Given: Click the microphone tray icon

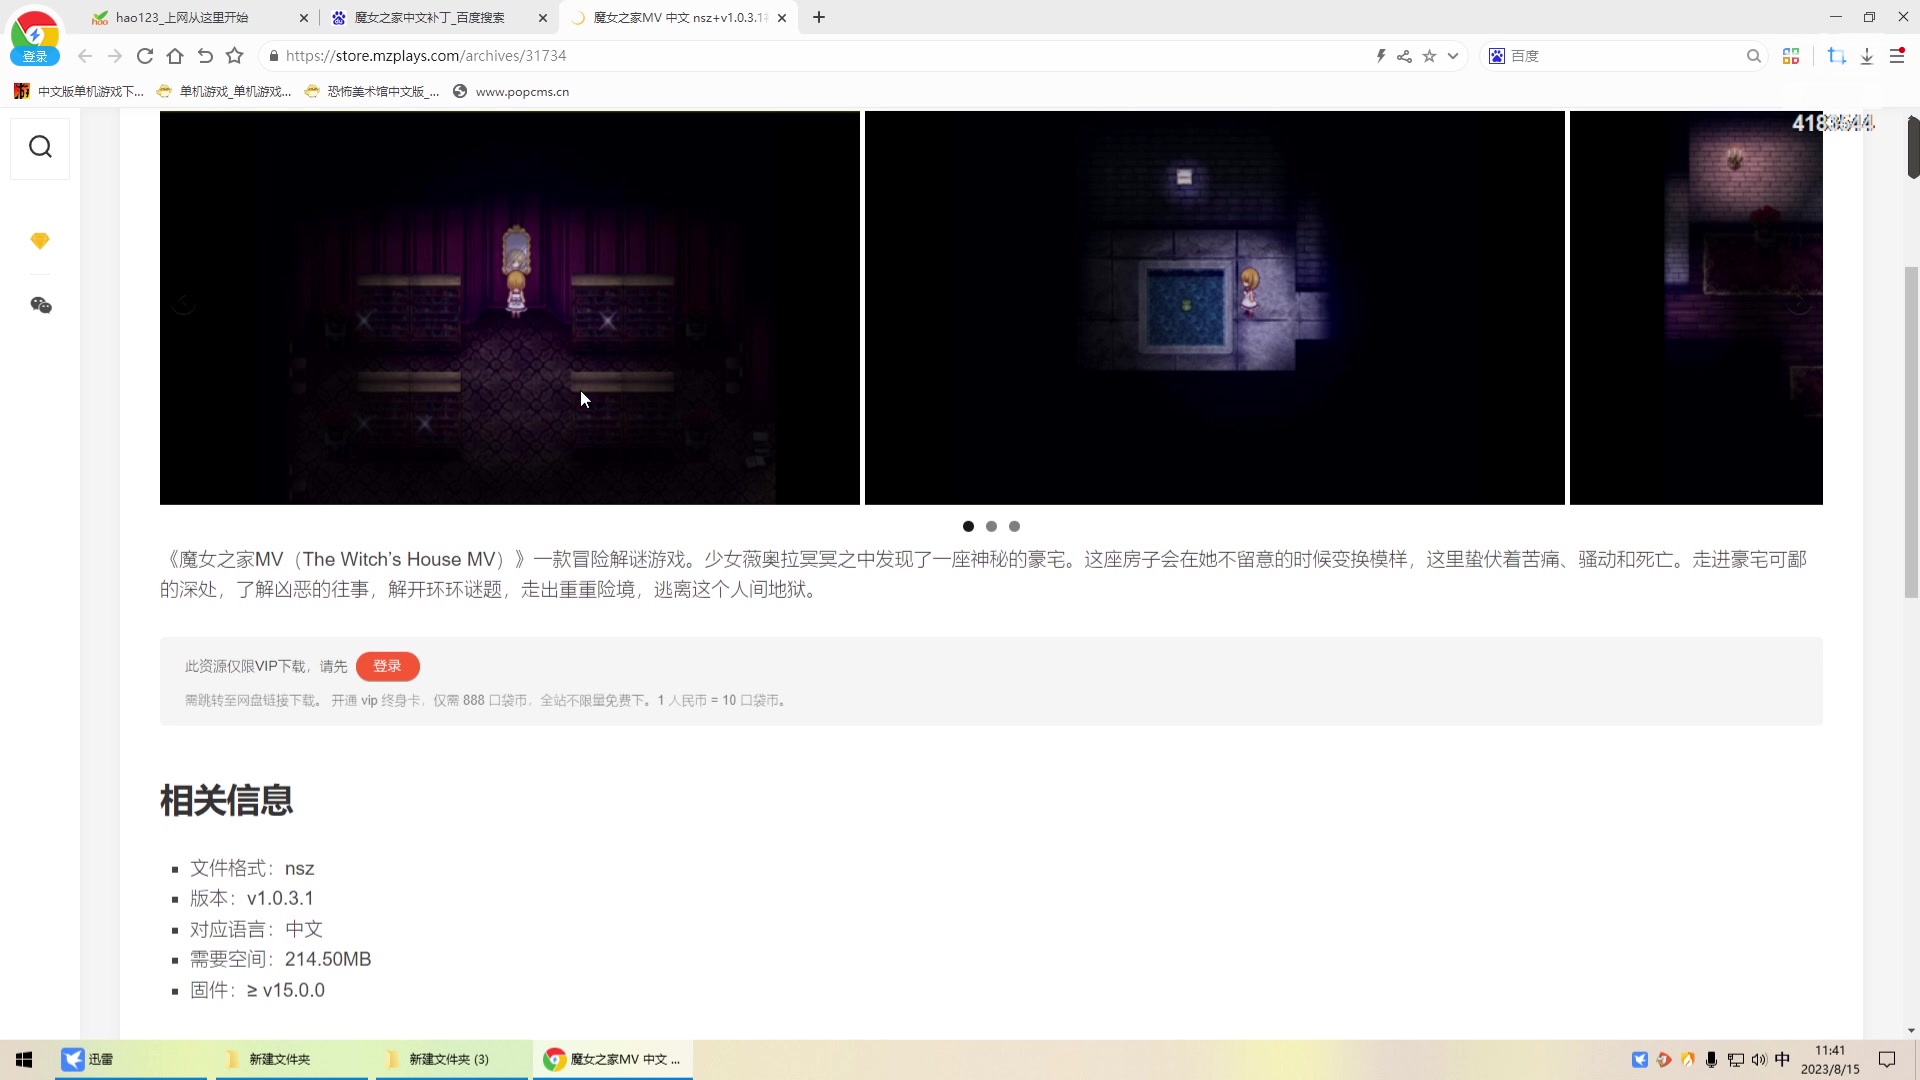Looking at the screenshot, I should pyautogui.click(x=1712, y=1060).
